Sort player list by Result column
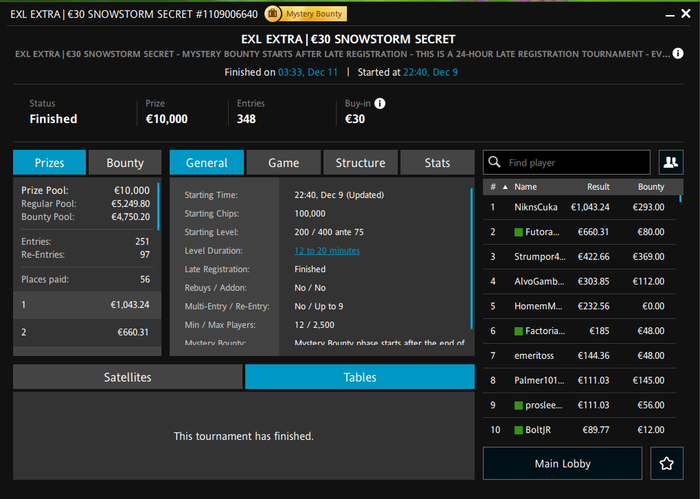The height and width of the screenshot is (499, 700). pos(598,187)
